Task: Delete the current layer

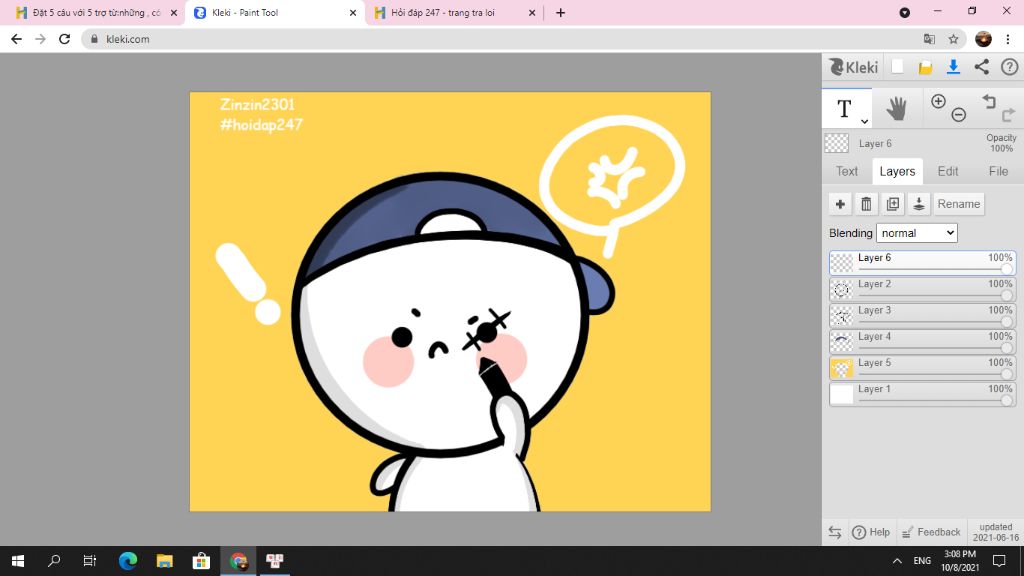Action: click(866, 204)
